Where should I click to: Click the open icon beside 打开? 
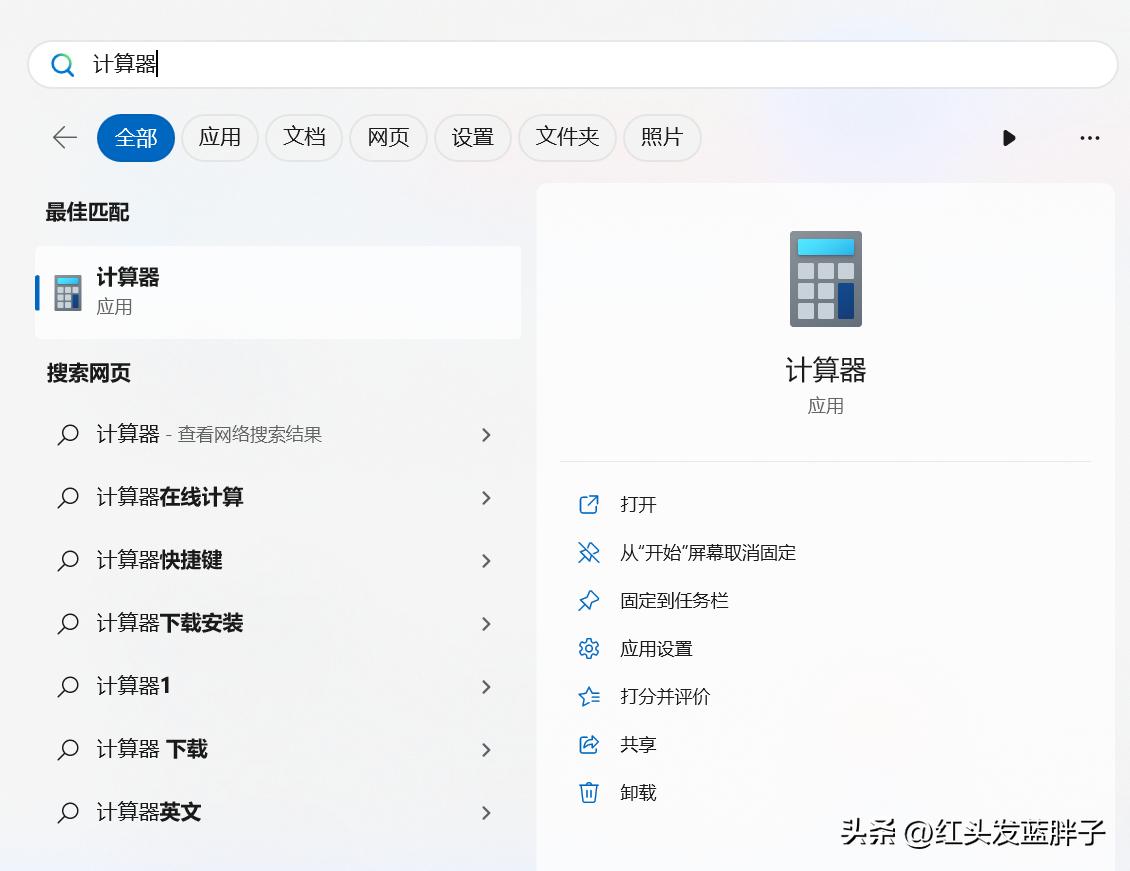pyautogui.click(x=589, y=505)
